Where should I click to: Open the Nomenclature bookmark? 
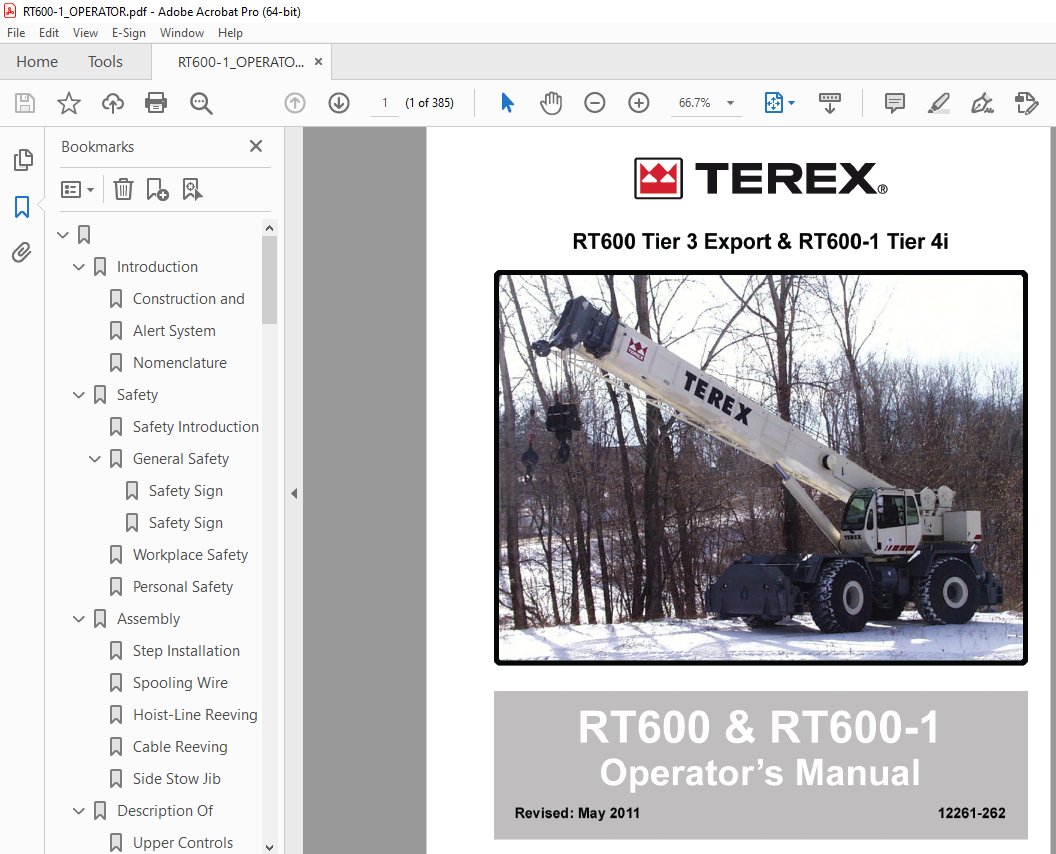(x=180, y=363)
